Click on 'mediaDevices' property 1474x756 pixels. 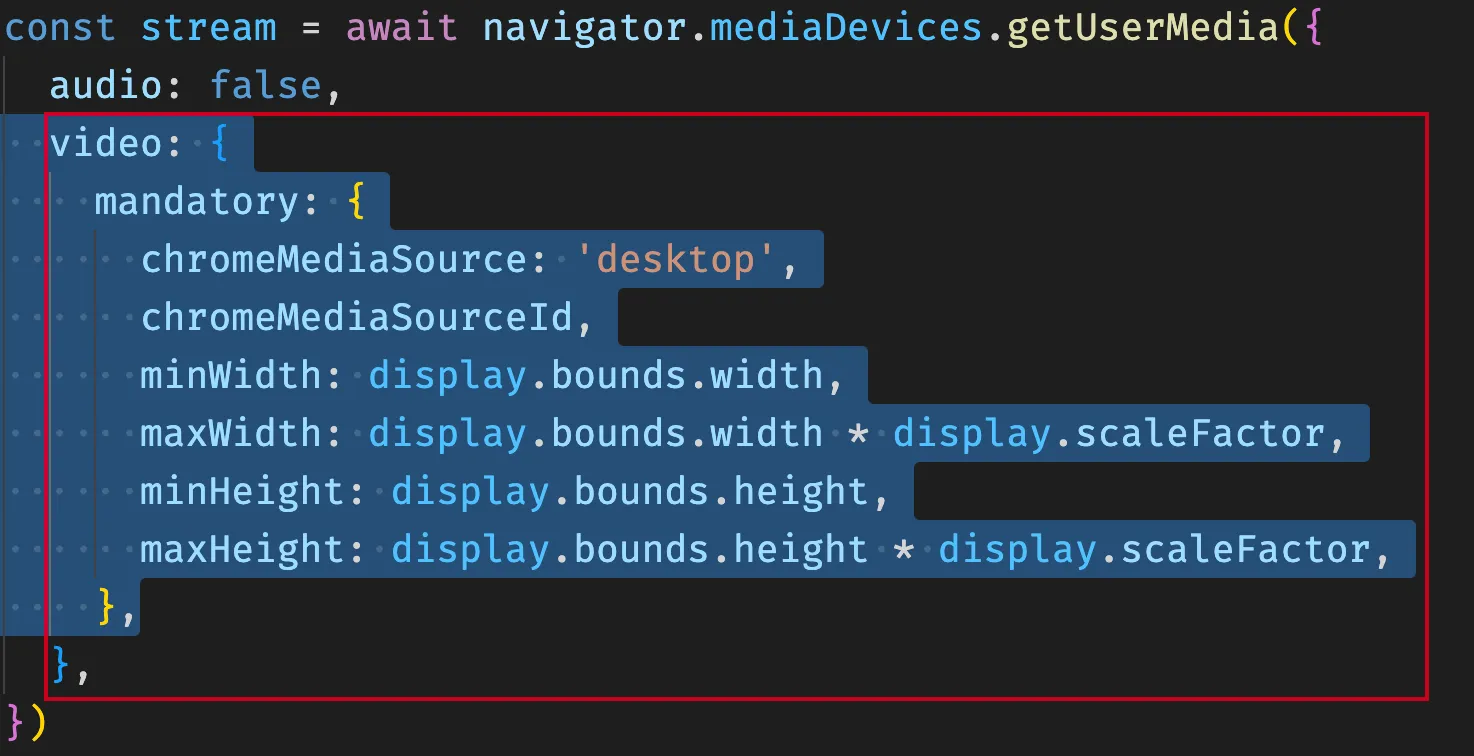846,27
